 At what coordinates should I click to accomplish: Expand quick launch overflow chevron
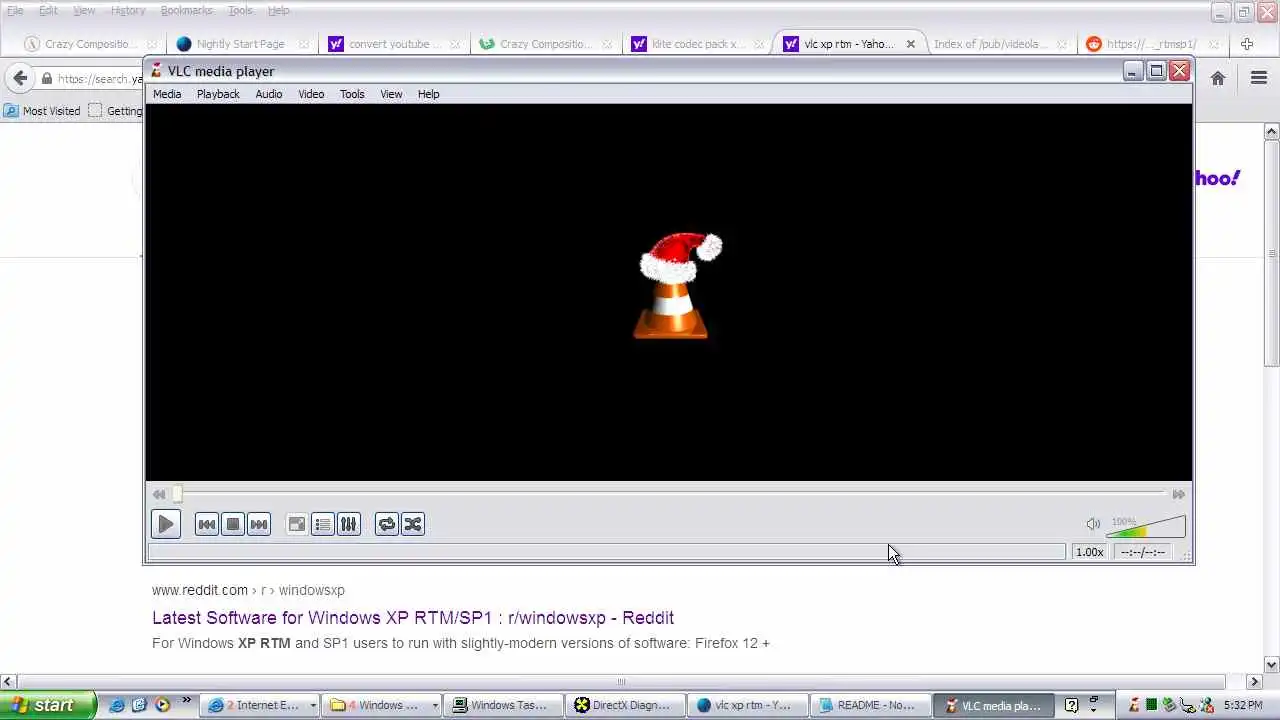click(186, 700)
